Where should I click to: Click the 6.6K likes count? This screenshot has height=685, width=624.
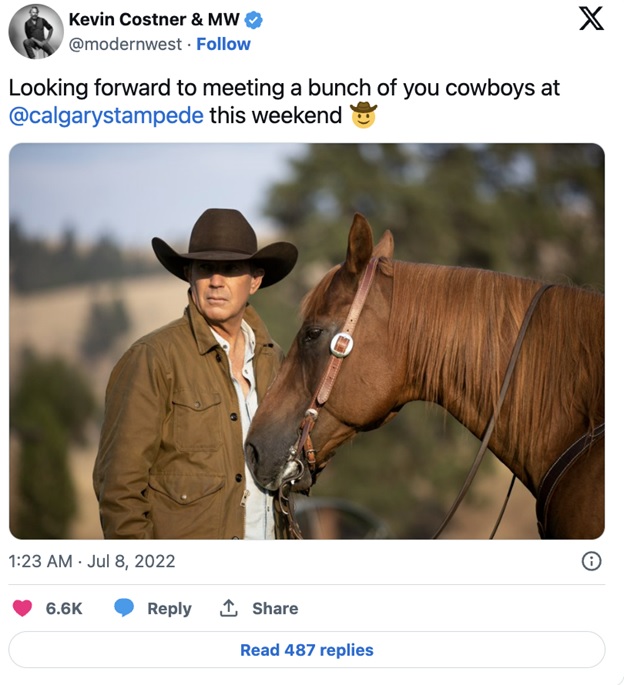click(x=64, y=608)
